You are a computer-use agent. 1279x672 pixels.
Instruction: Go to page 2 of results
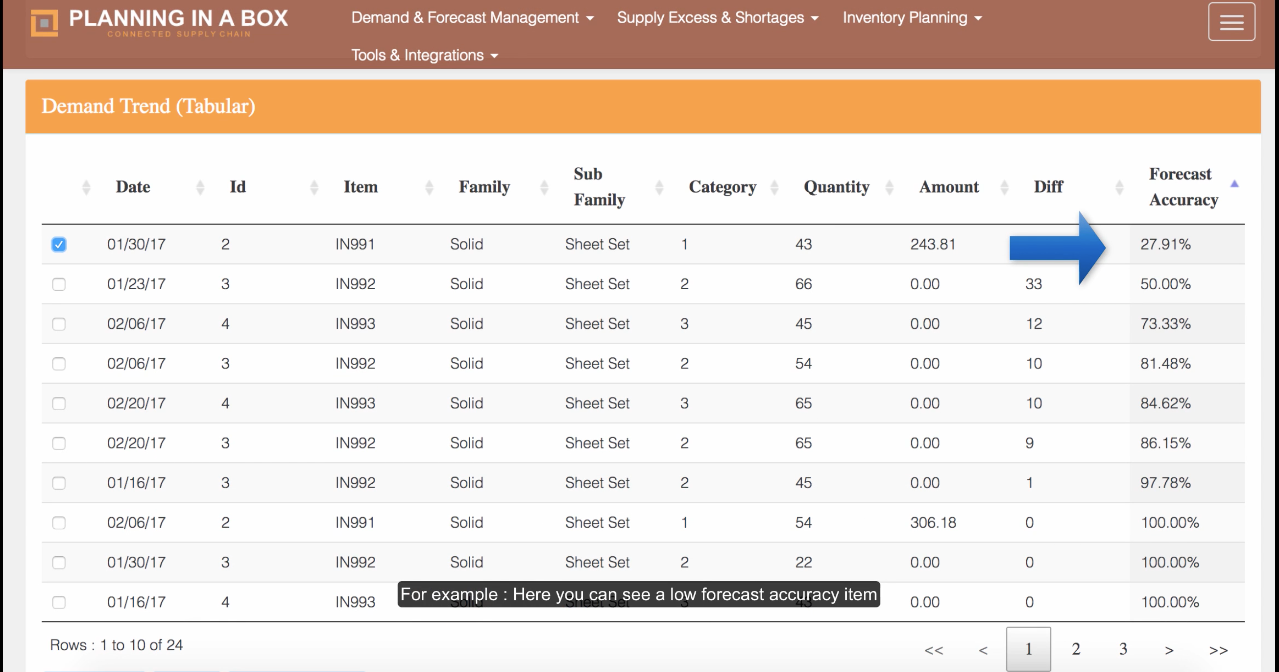(x=1075, y=649)
